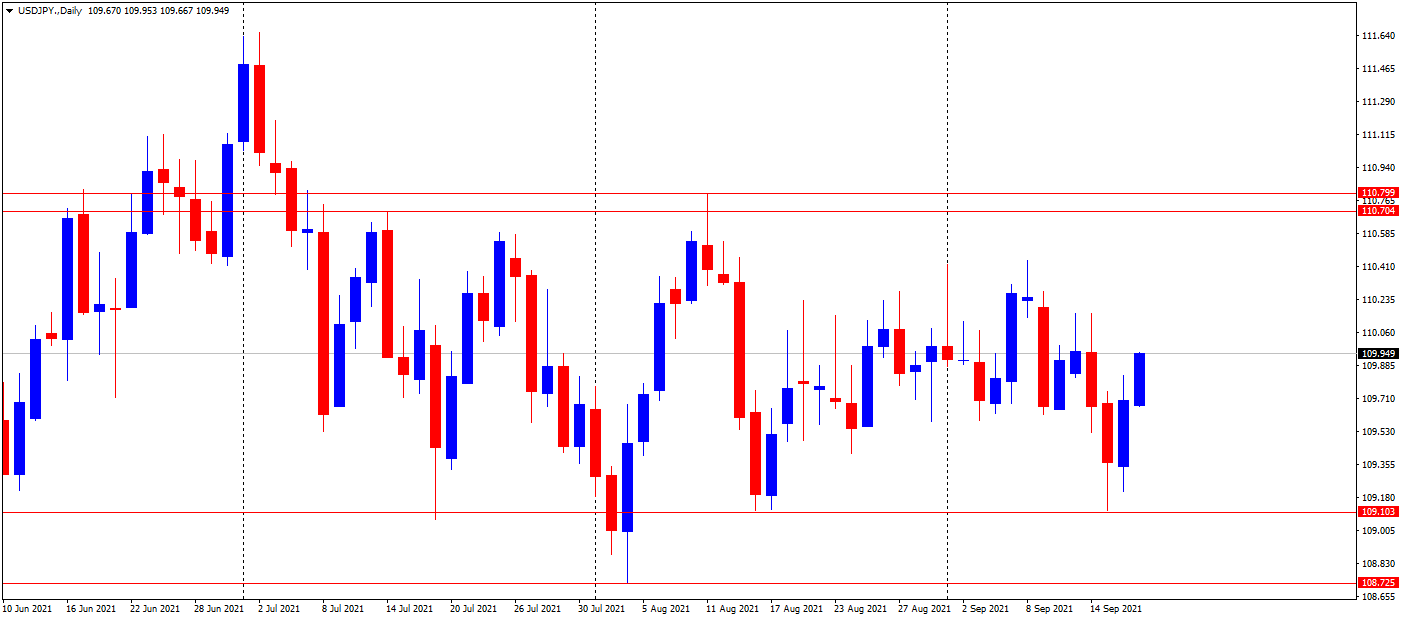Click the 14 Jul 2021 date label
The image size is (1402, 620).
[x=410, y=608]
